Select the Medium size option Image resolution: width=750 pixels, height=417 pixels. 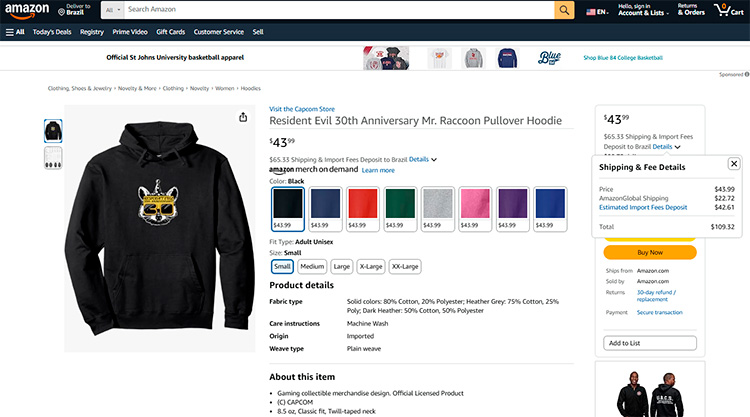point(312,266)
